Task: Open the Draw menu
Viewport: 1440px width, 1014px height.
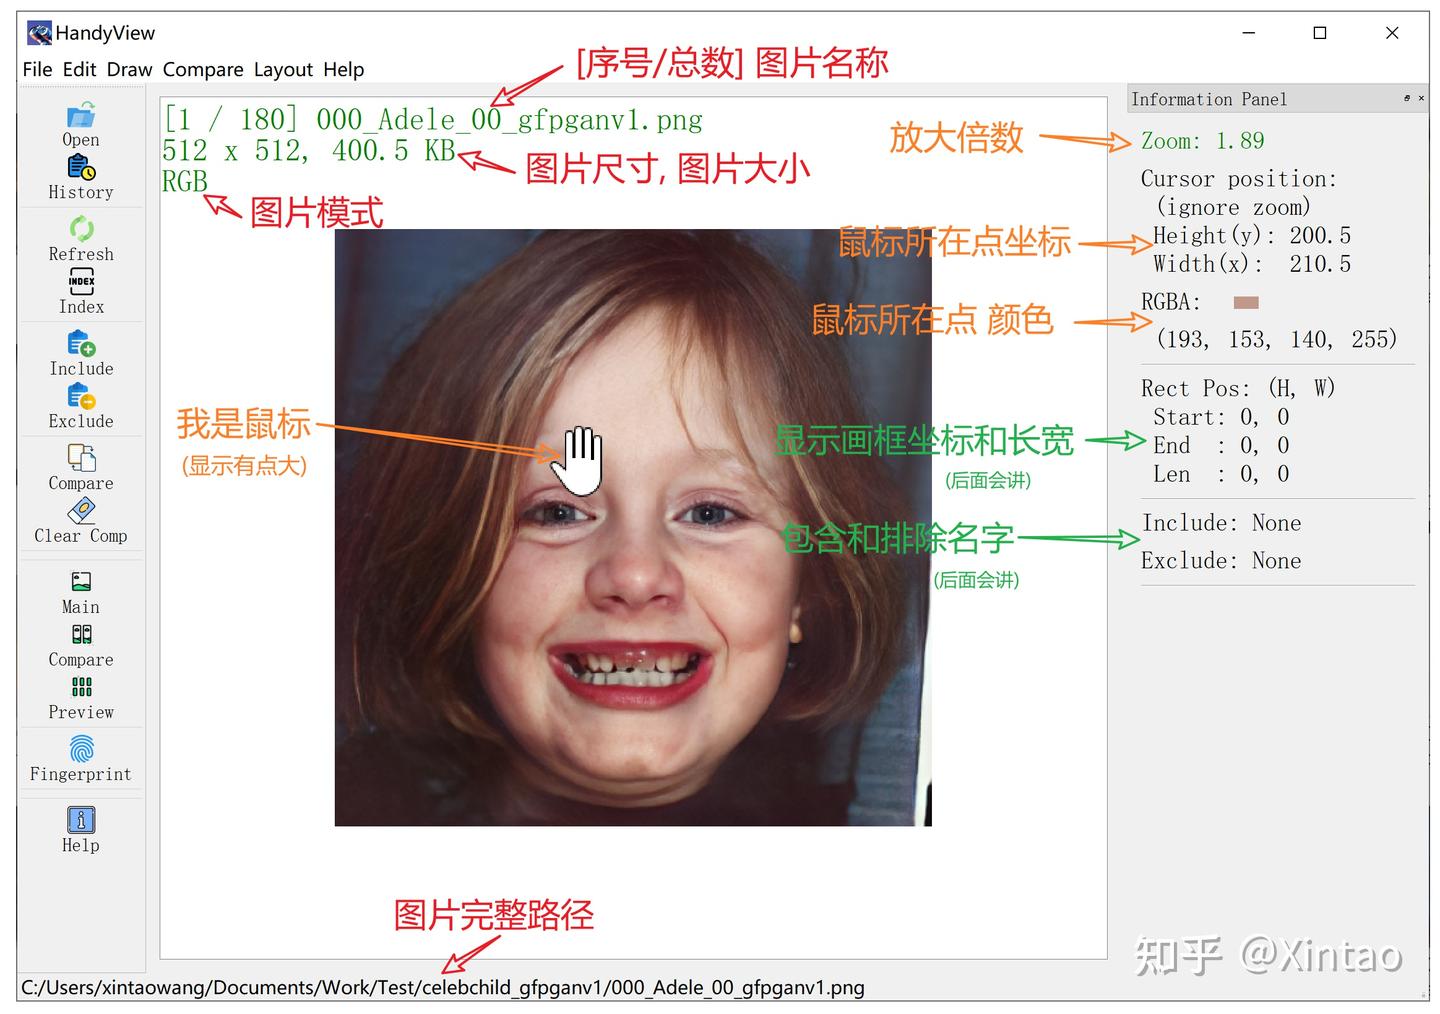Action: pyautogui.click(x=129, y=69)
